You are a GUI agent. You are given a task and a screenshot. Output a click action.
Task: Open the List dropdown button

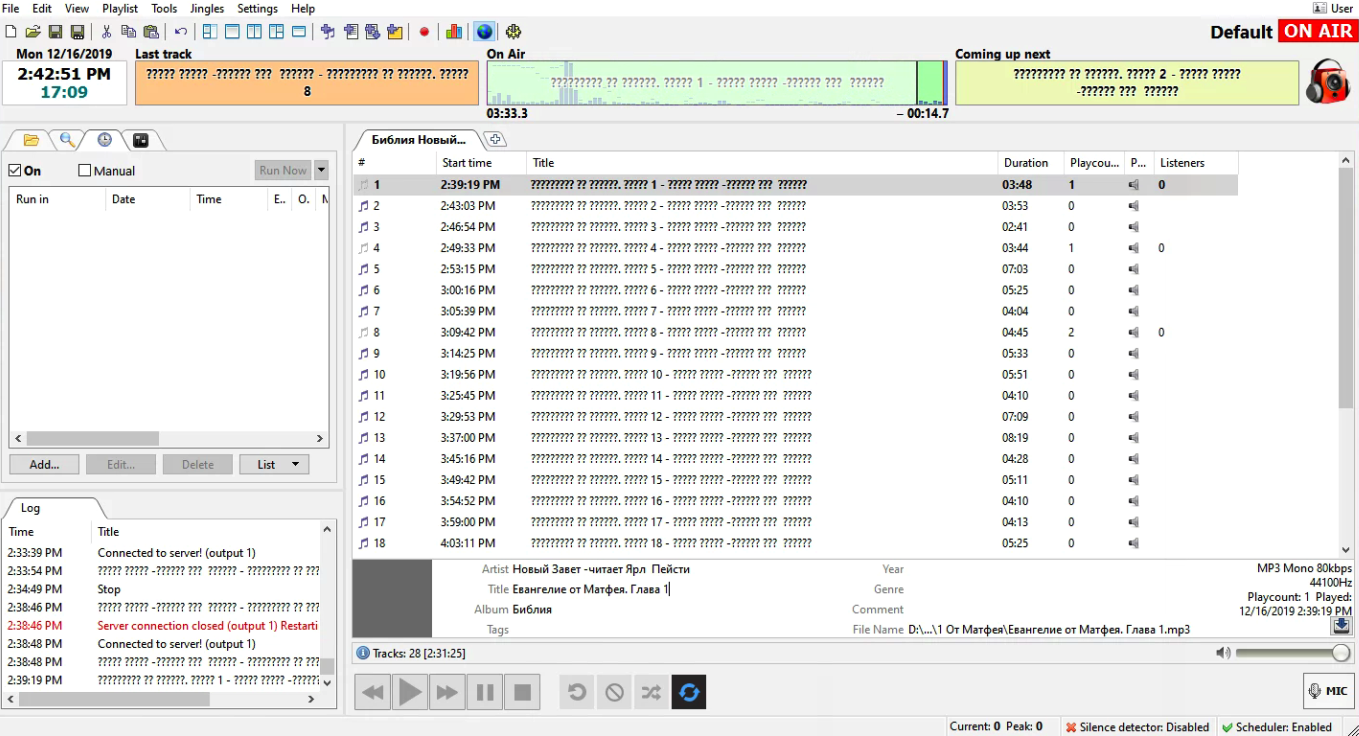274,465
